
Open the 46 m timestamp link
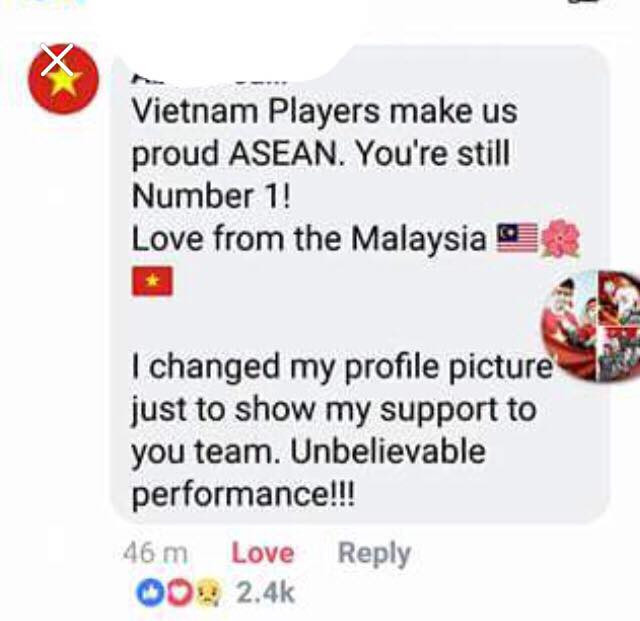[155, 554]
